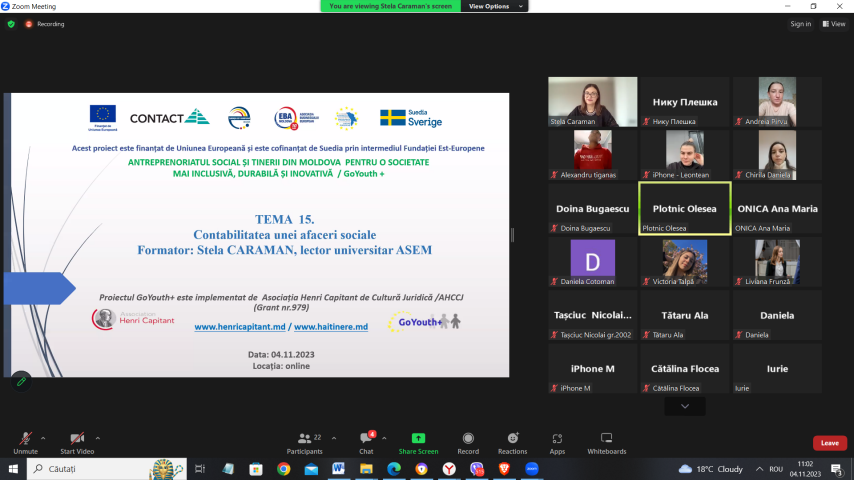The image size is (854, 480).
Task: Click the divider handle between slide and gallery
Action: pyautogui.click(x=513, y=235)
